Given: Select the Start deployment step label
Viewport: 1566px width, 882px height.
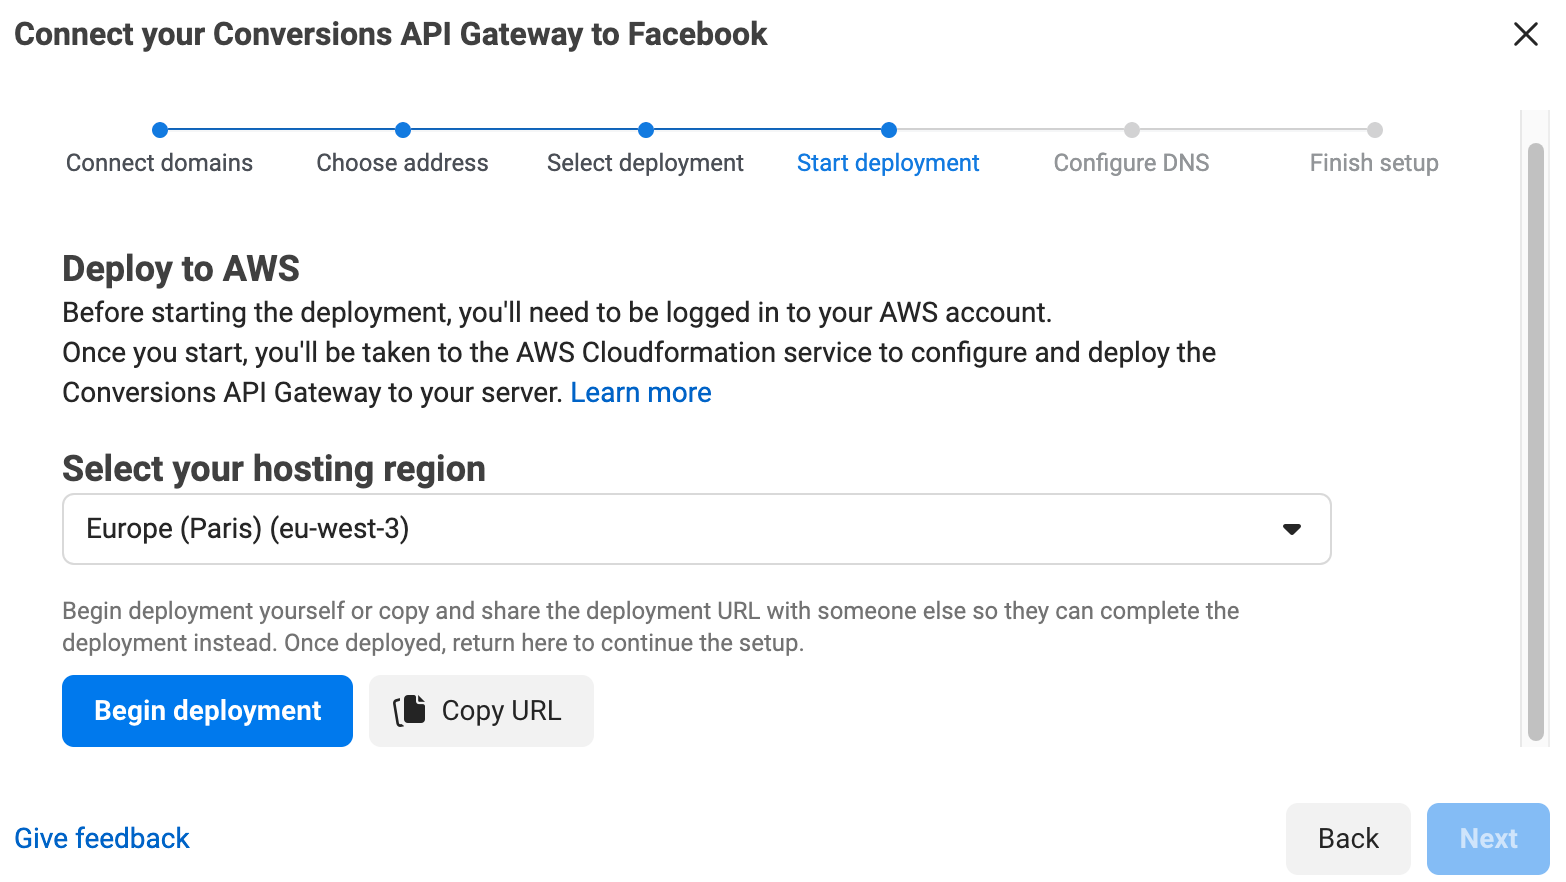Looking at the screenshot, I should [x=889, y=163].
